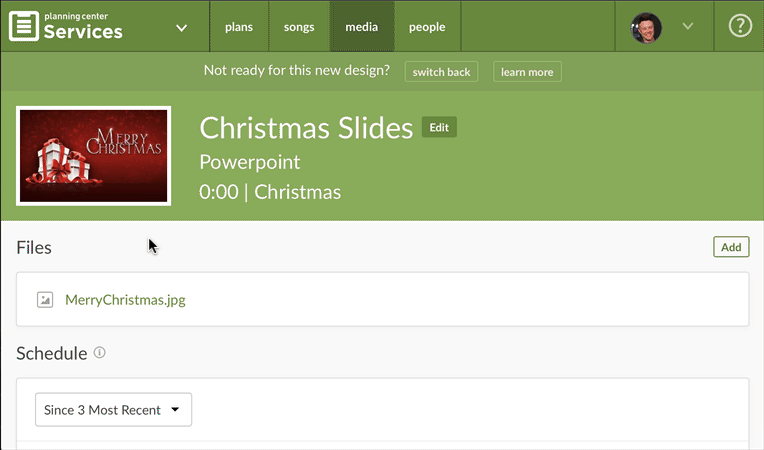Viewport: 764px width, 450px height.
Task: Click the Christmas Slides title heading
Action: click(x=306, y=128)
